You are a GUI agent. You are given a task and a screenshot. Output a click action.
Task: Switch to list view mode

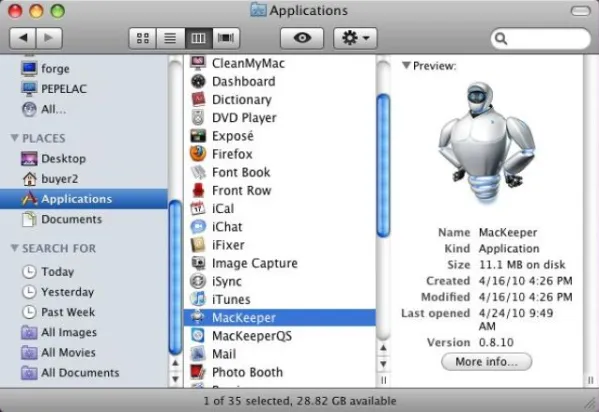[x=170, y=38]
